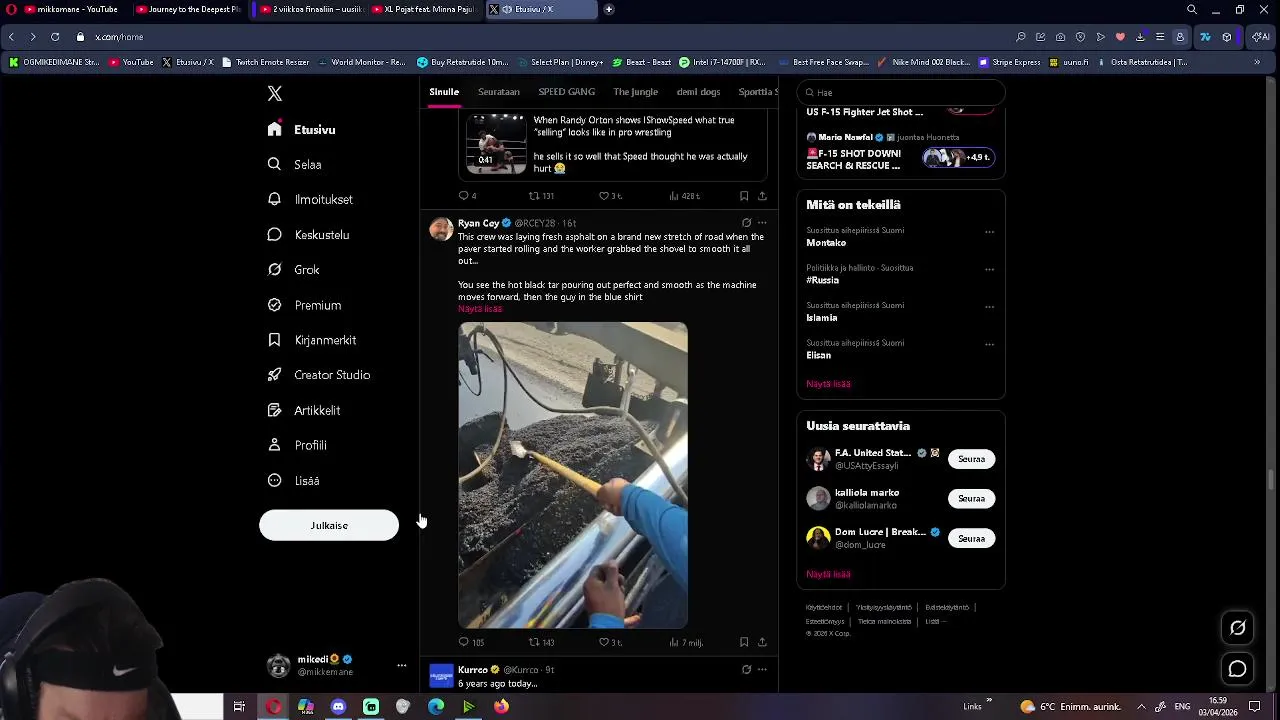The image size is (1280, 720).
Task: Open more options on Ryan Cey's post
Action: (762, 223)
